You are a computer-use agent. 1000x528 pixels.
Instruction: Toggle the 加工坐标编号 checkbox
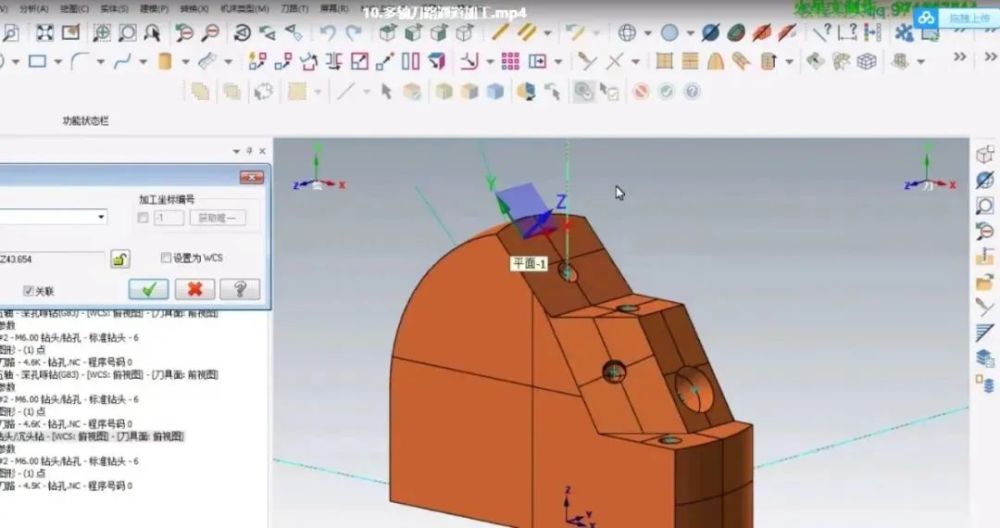(143, 218)
